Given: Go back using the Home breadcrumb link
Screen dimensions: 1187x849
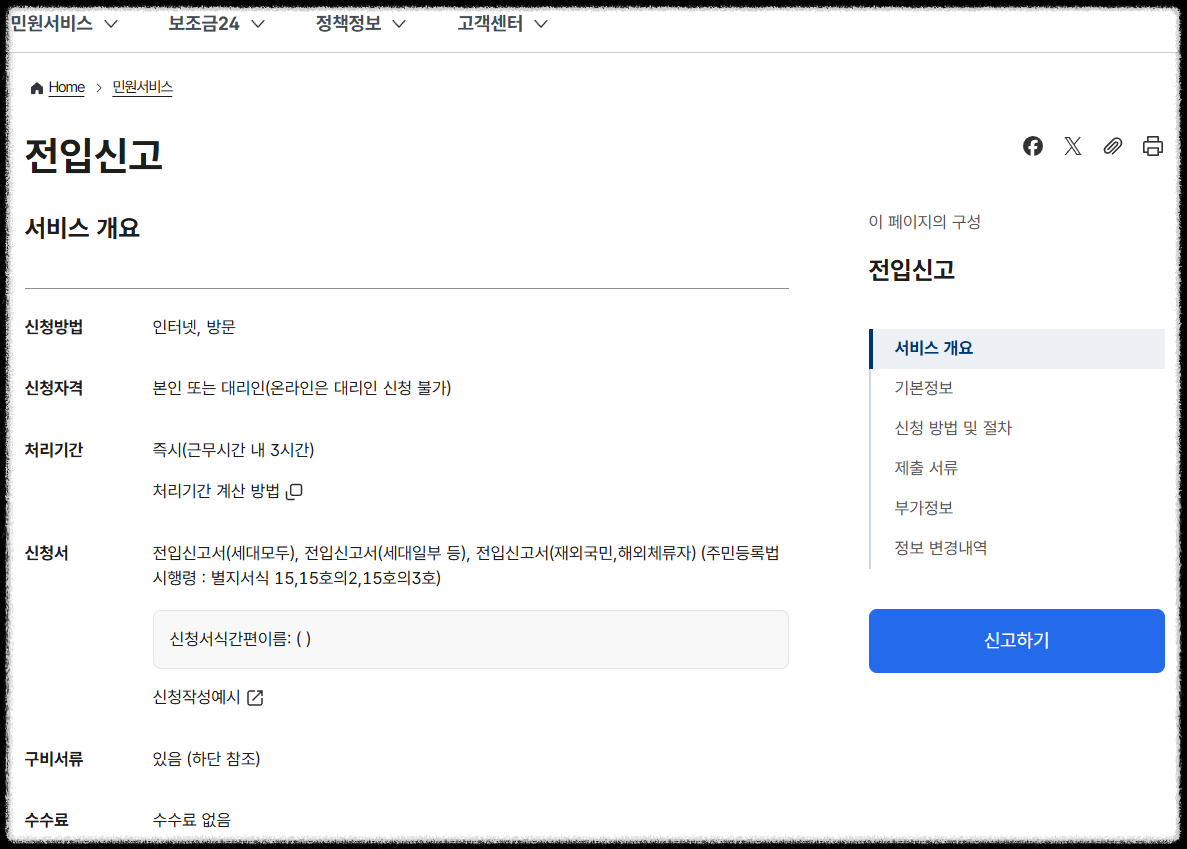Looking at the screenshot, I should (x=66, y=87).
